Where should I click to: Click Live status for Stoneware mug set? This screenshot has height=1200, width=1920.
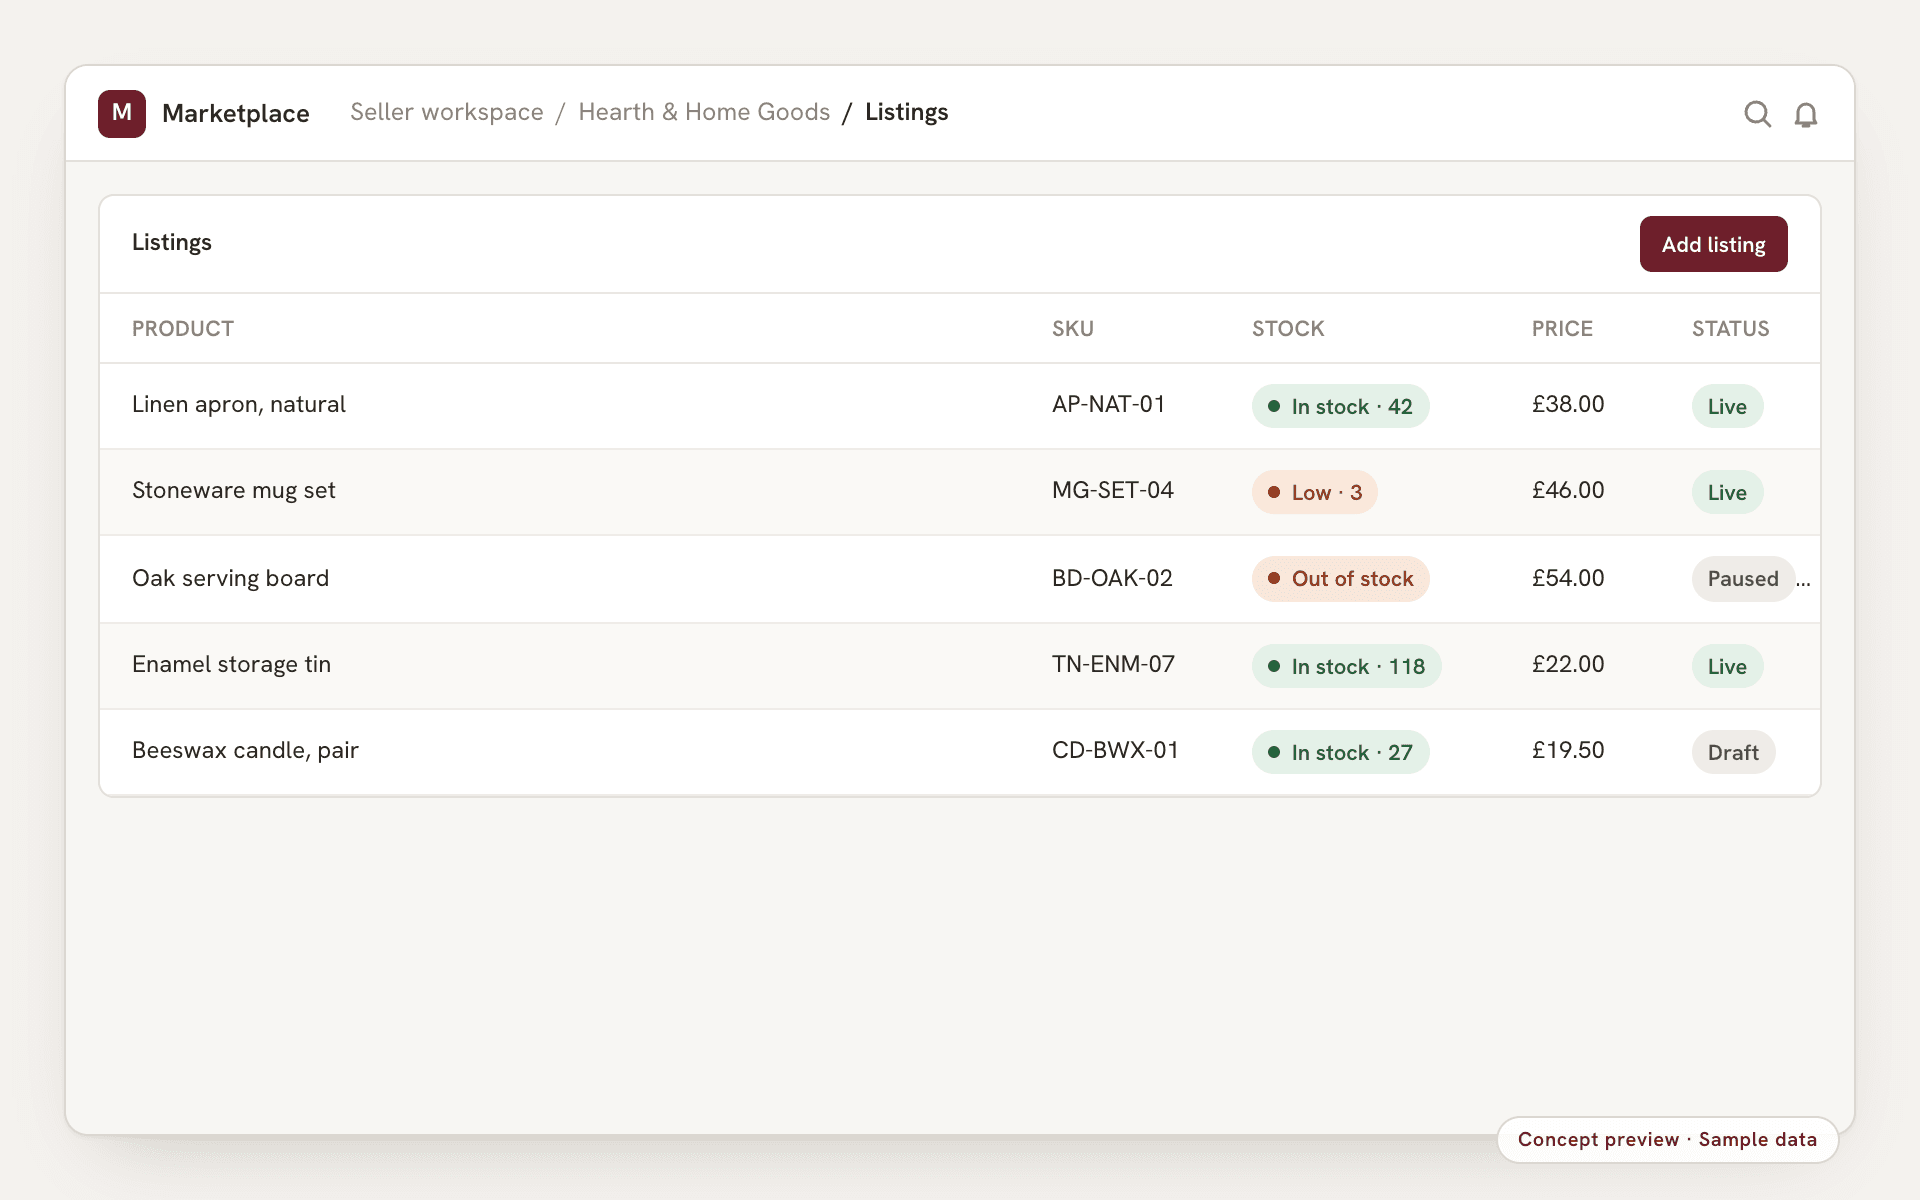tap(1727, 492)
